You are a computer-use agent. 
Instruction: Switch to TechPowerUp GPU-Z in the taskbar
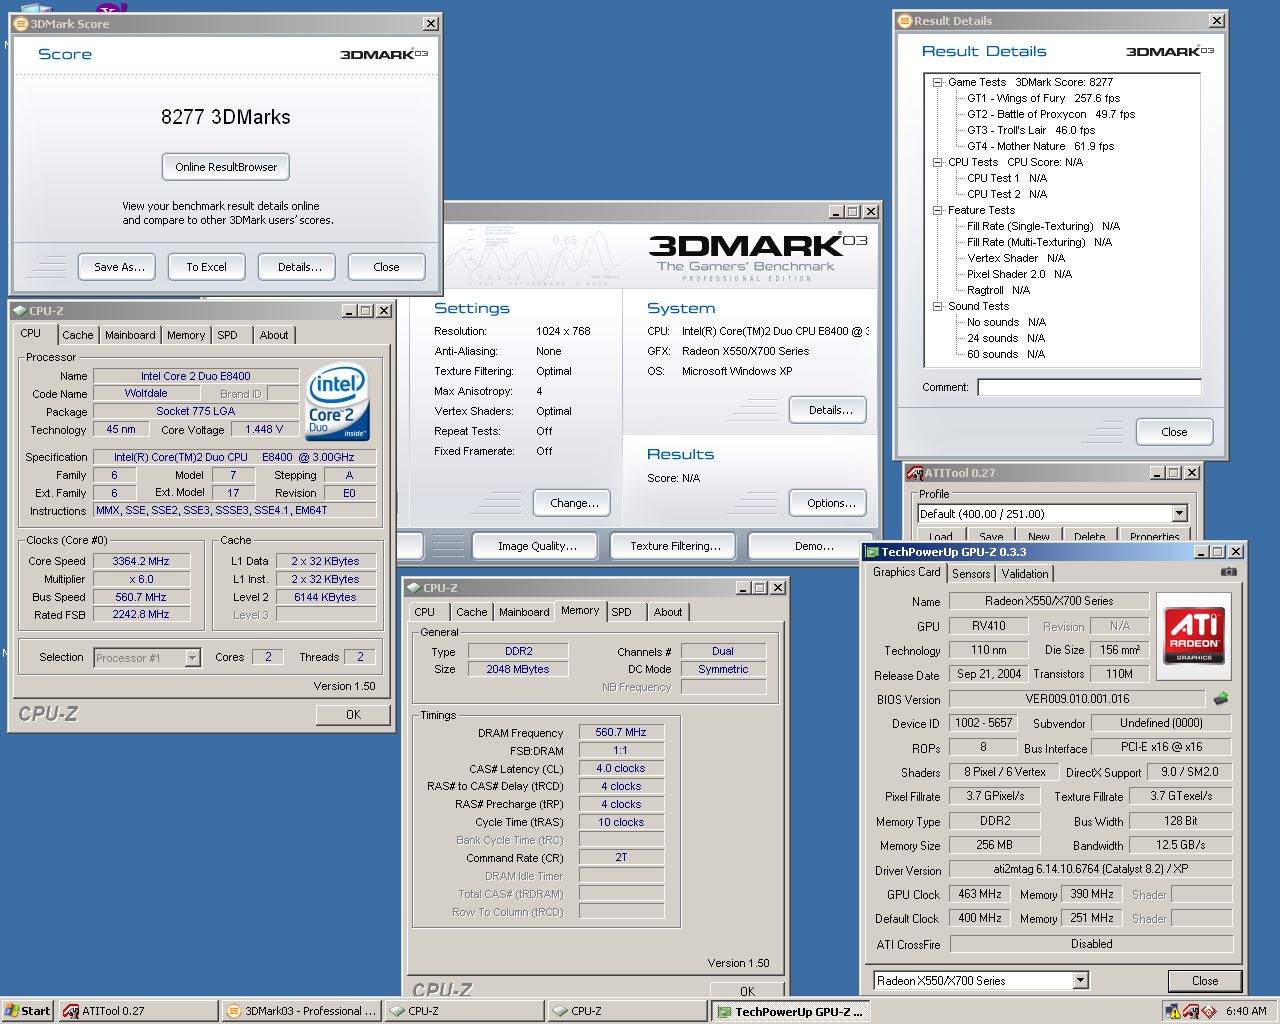[791, 1011]
